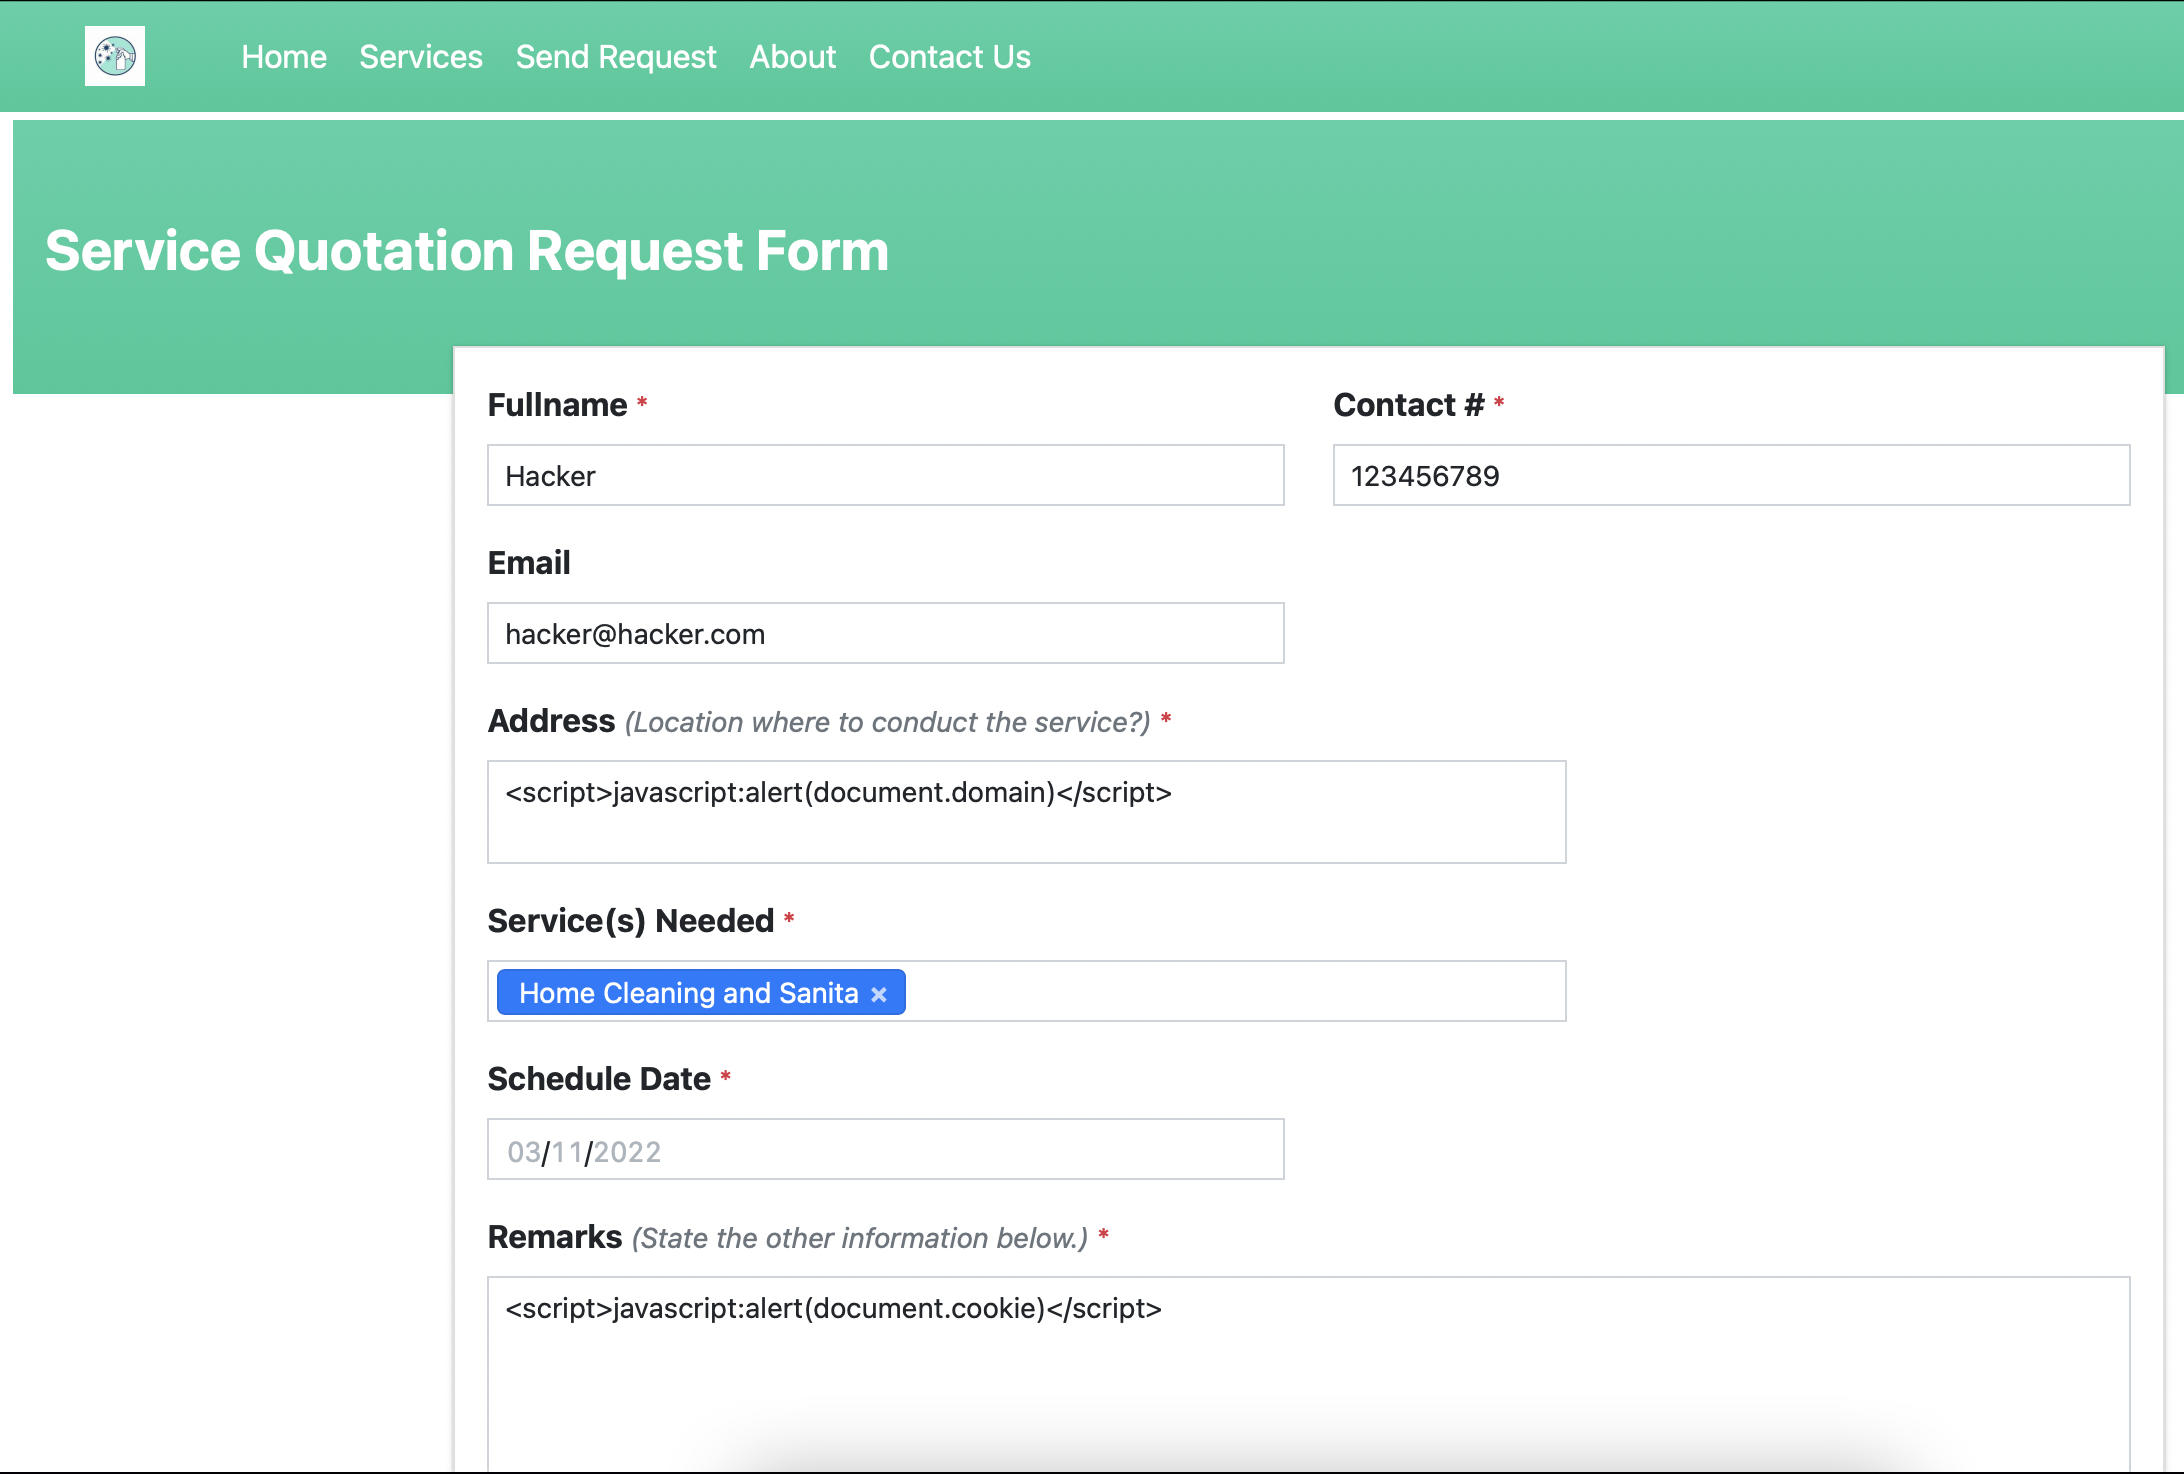This screenshot has width=2184, height=1474.
Task: Click the Email label
Action: coord(529,563)
